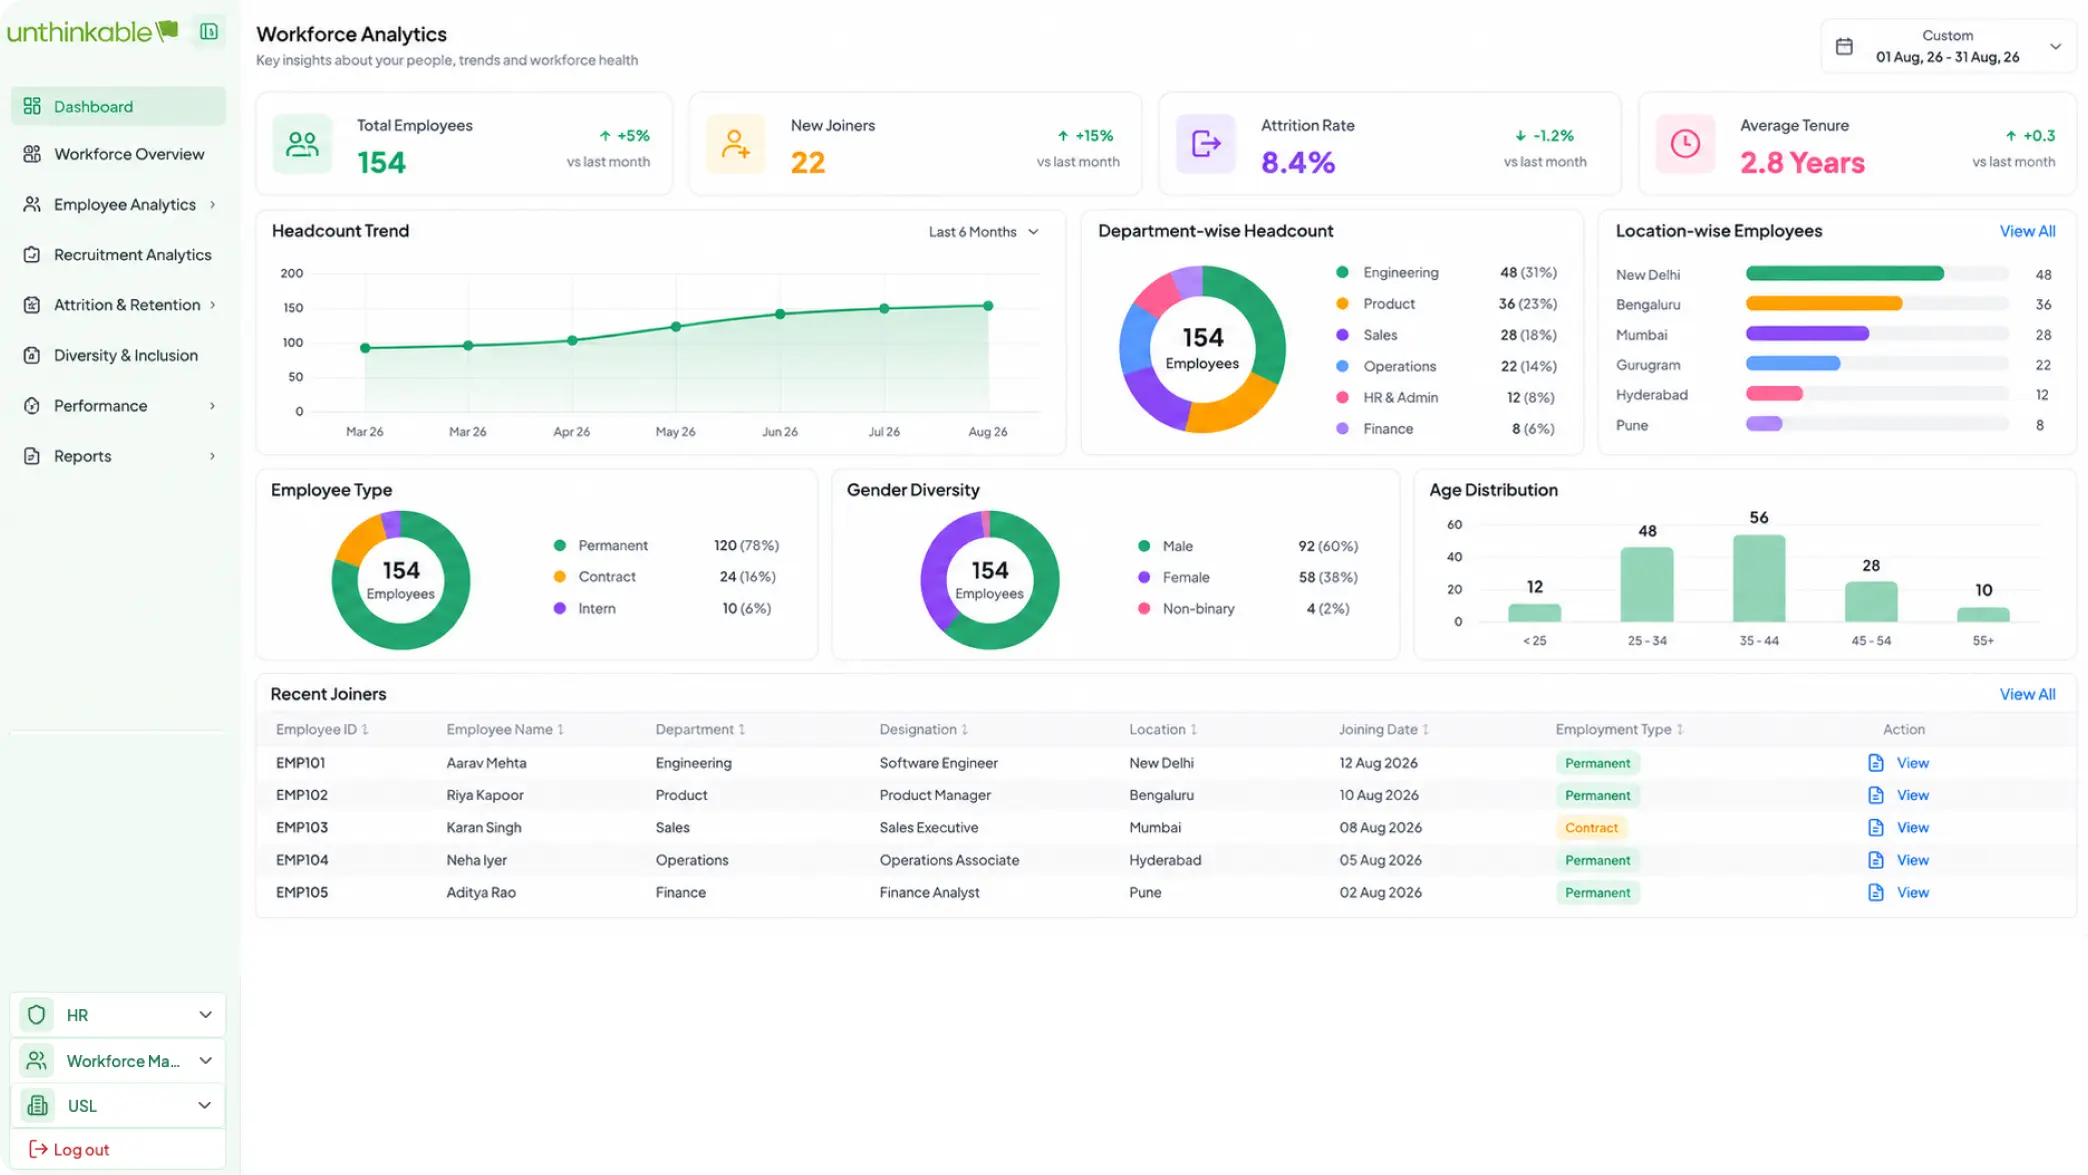
Task: Expand the USL selector chevron
Action: [205, 1105]
